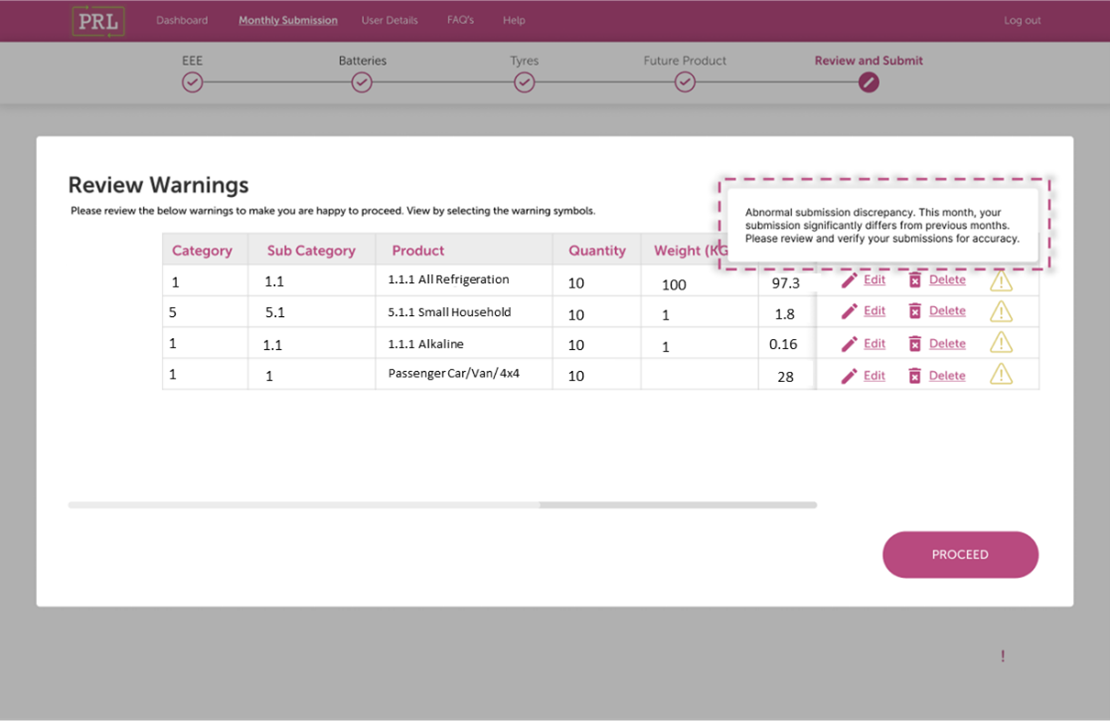The height and width of the screenshot is (721, 1110).
Task: Click trash icon on Alkaline row
Action: [914, 344]
